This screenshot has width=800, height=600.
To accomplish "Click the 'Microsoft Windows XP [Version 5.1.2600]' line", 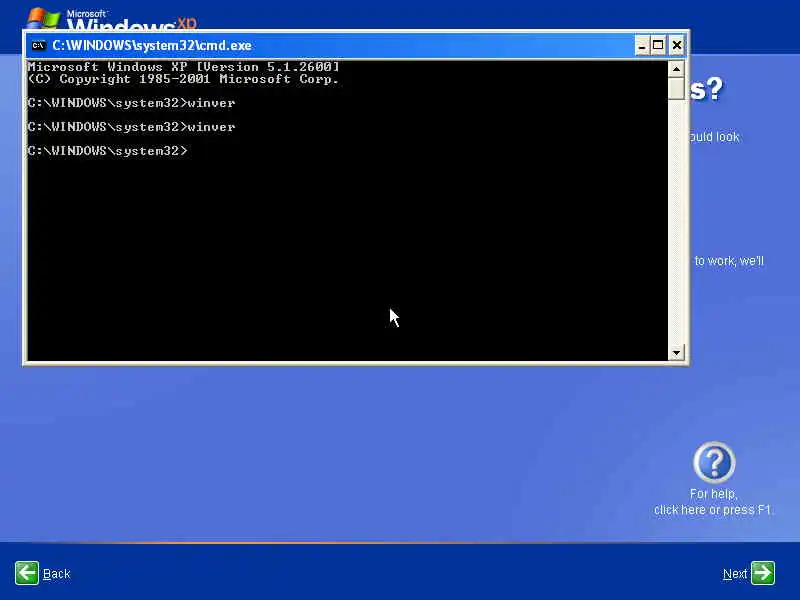I will click(x=183, y=67).
